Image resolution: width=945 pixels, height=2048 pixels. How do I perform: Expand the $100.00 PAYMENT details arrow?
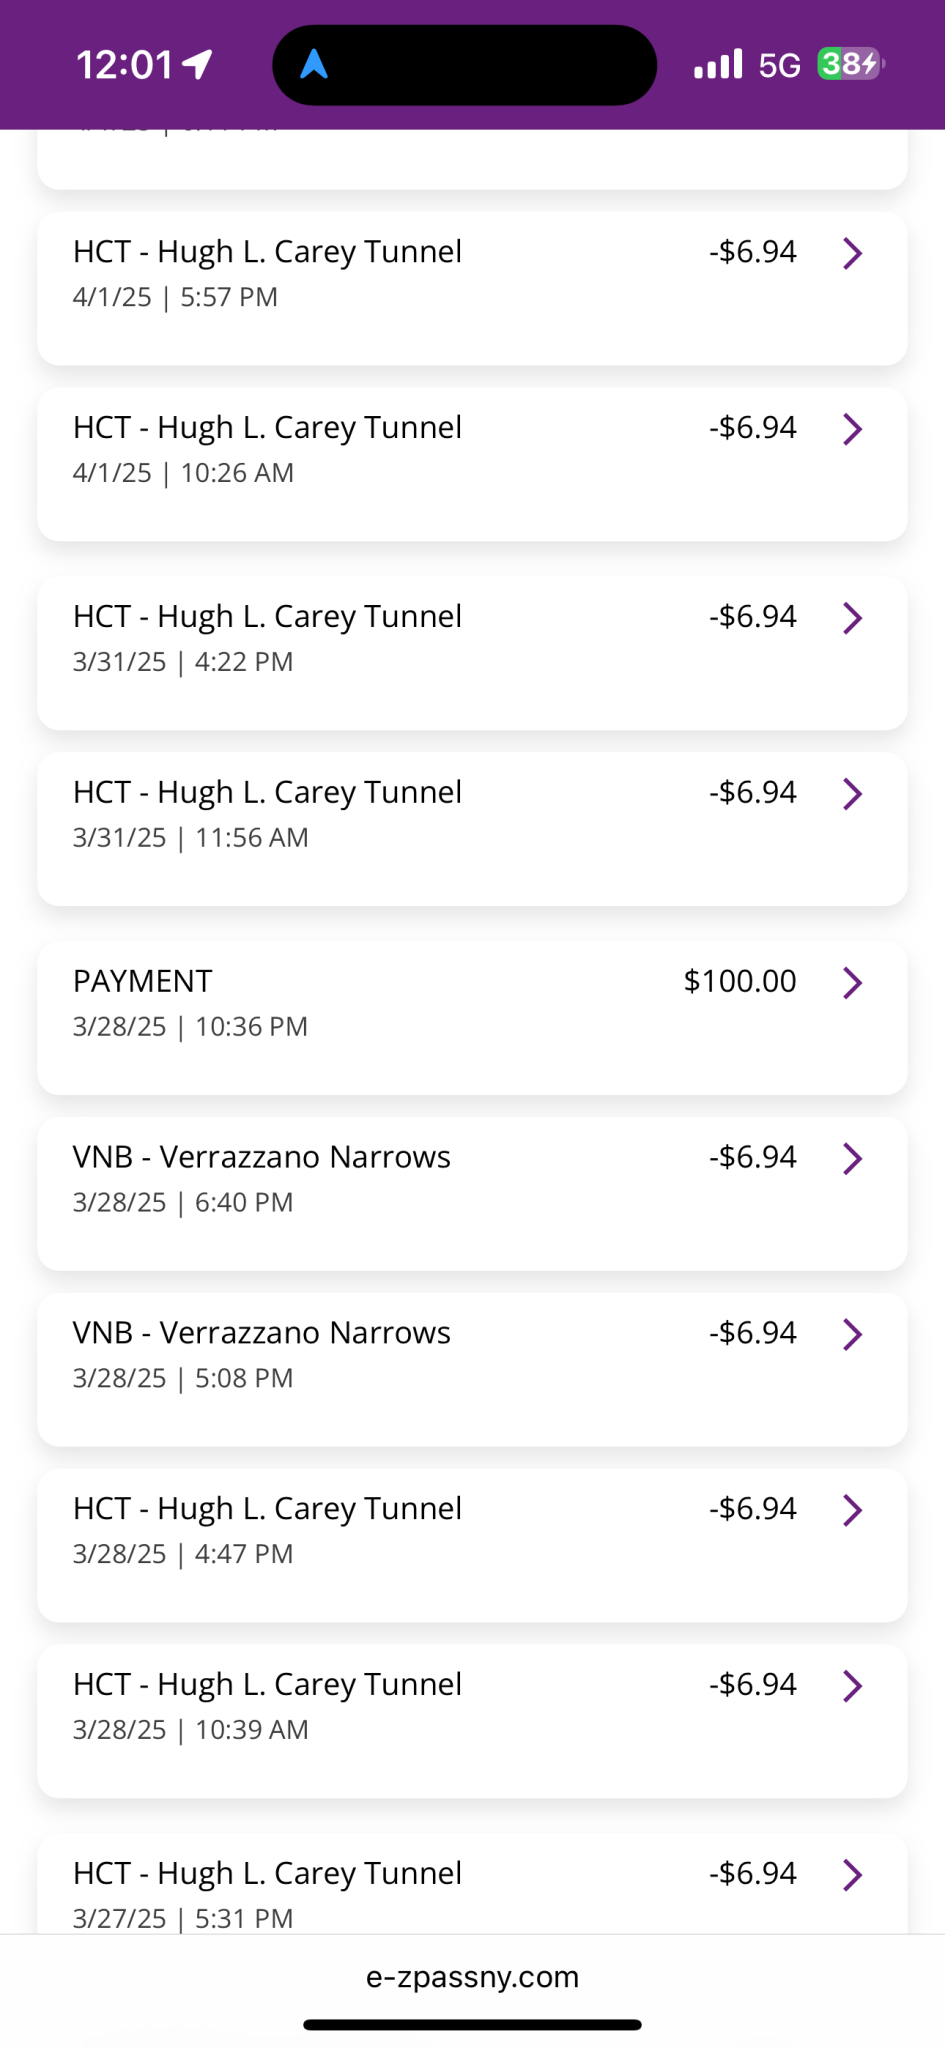[852, 983]
